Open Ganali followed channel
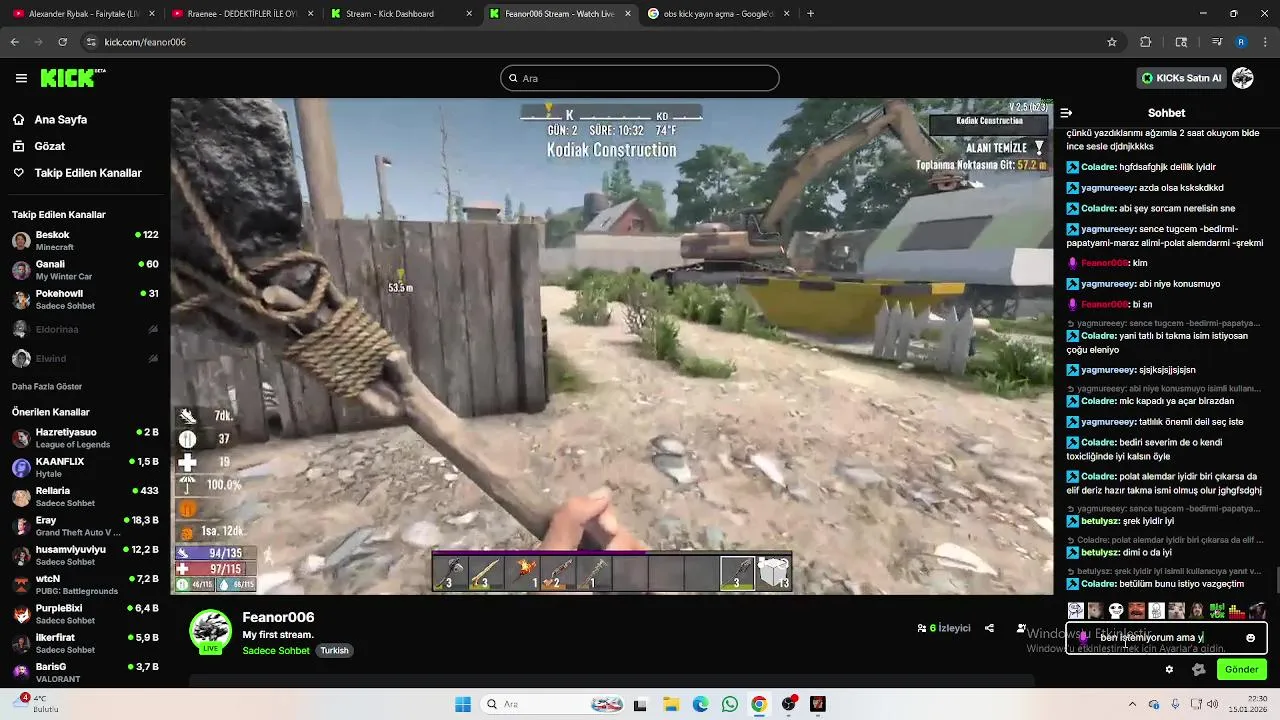1280x720 pixels. 85,270
